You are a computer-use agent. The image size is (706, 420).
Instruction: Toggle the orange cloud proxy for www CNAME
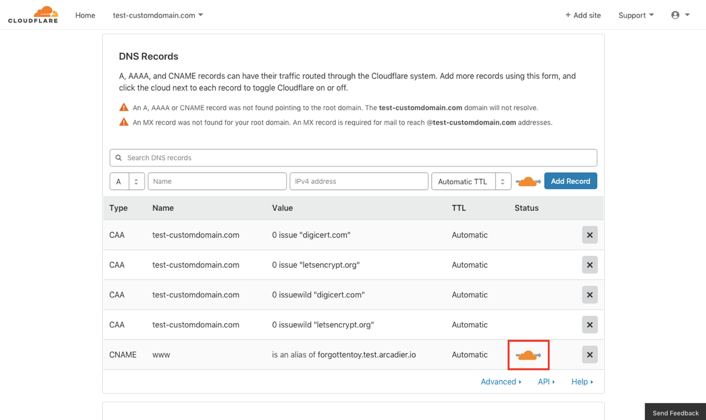coord(528,356)
